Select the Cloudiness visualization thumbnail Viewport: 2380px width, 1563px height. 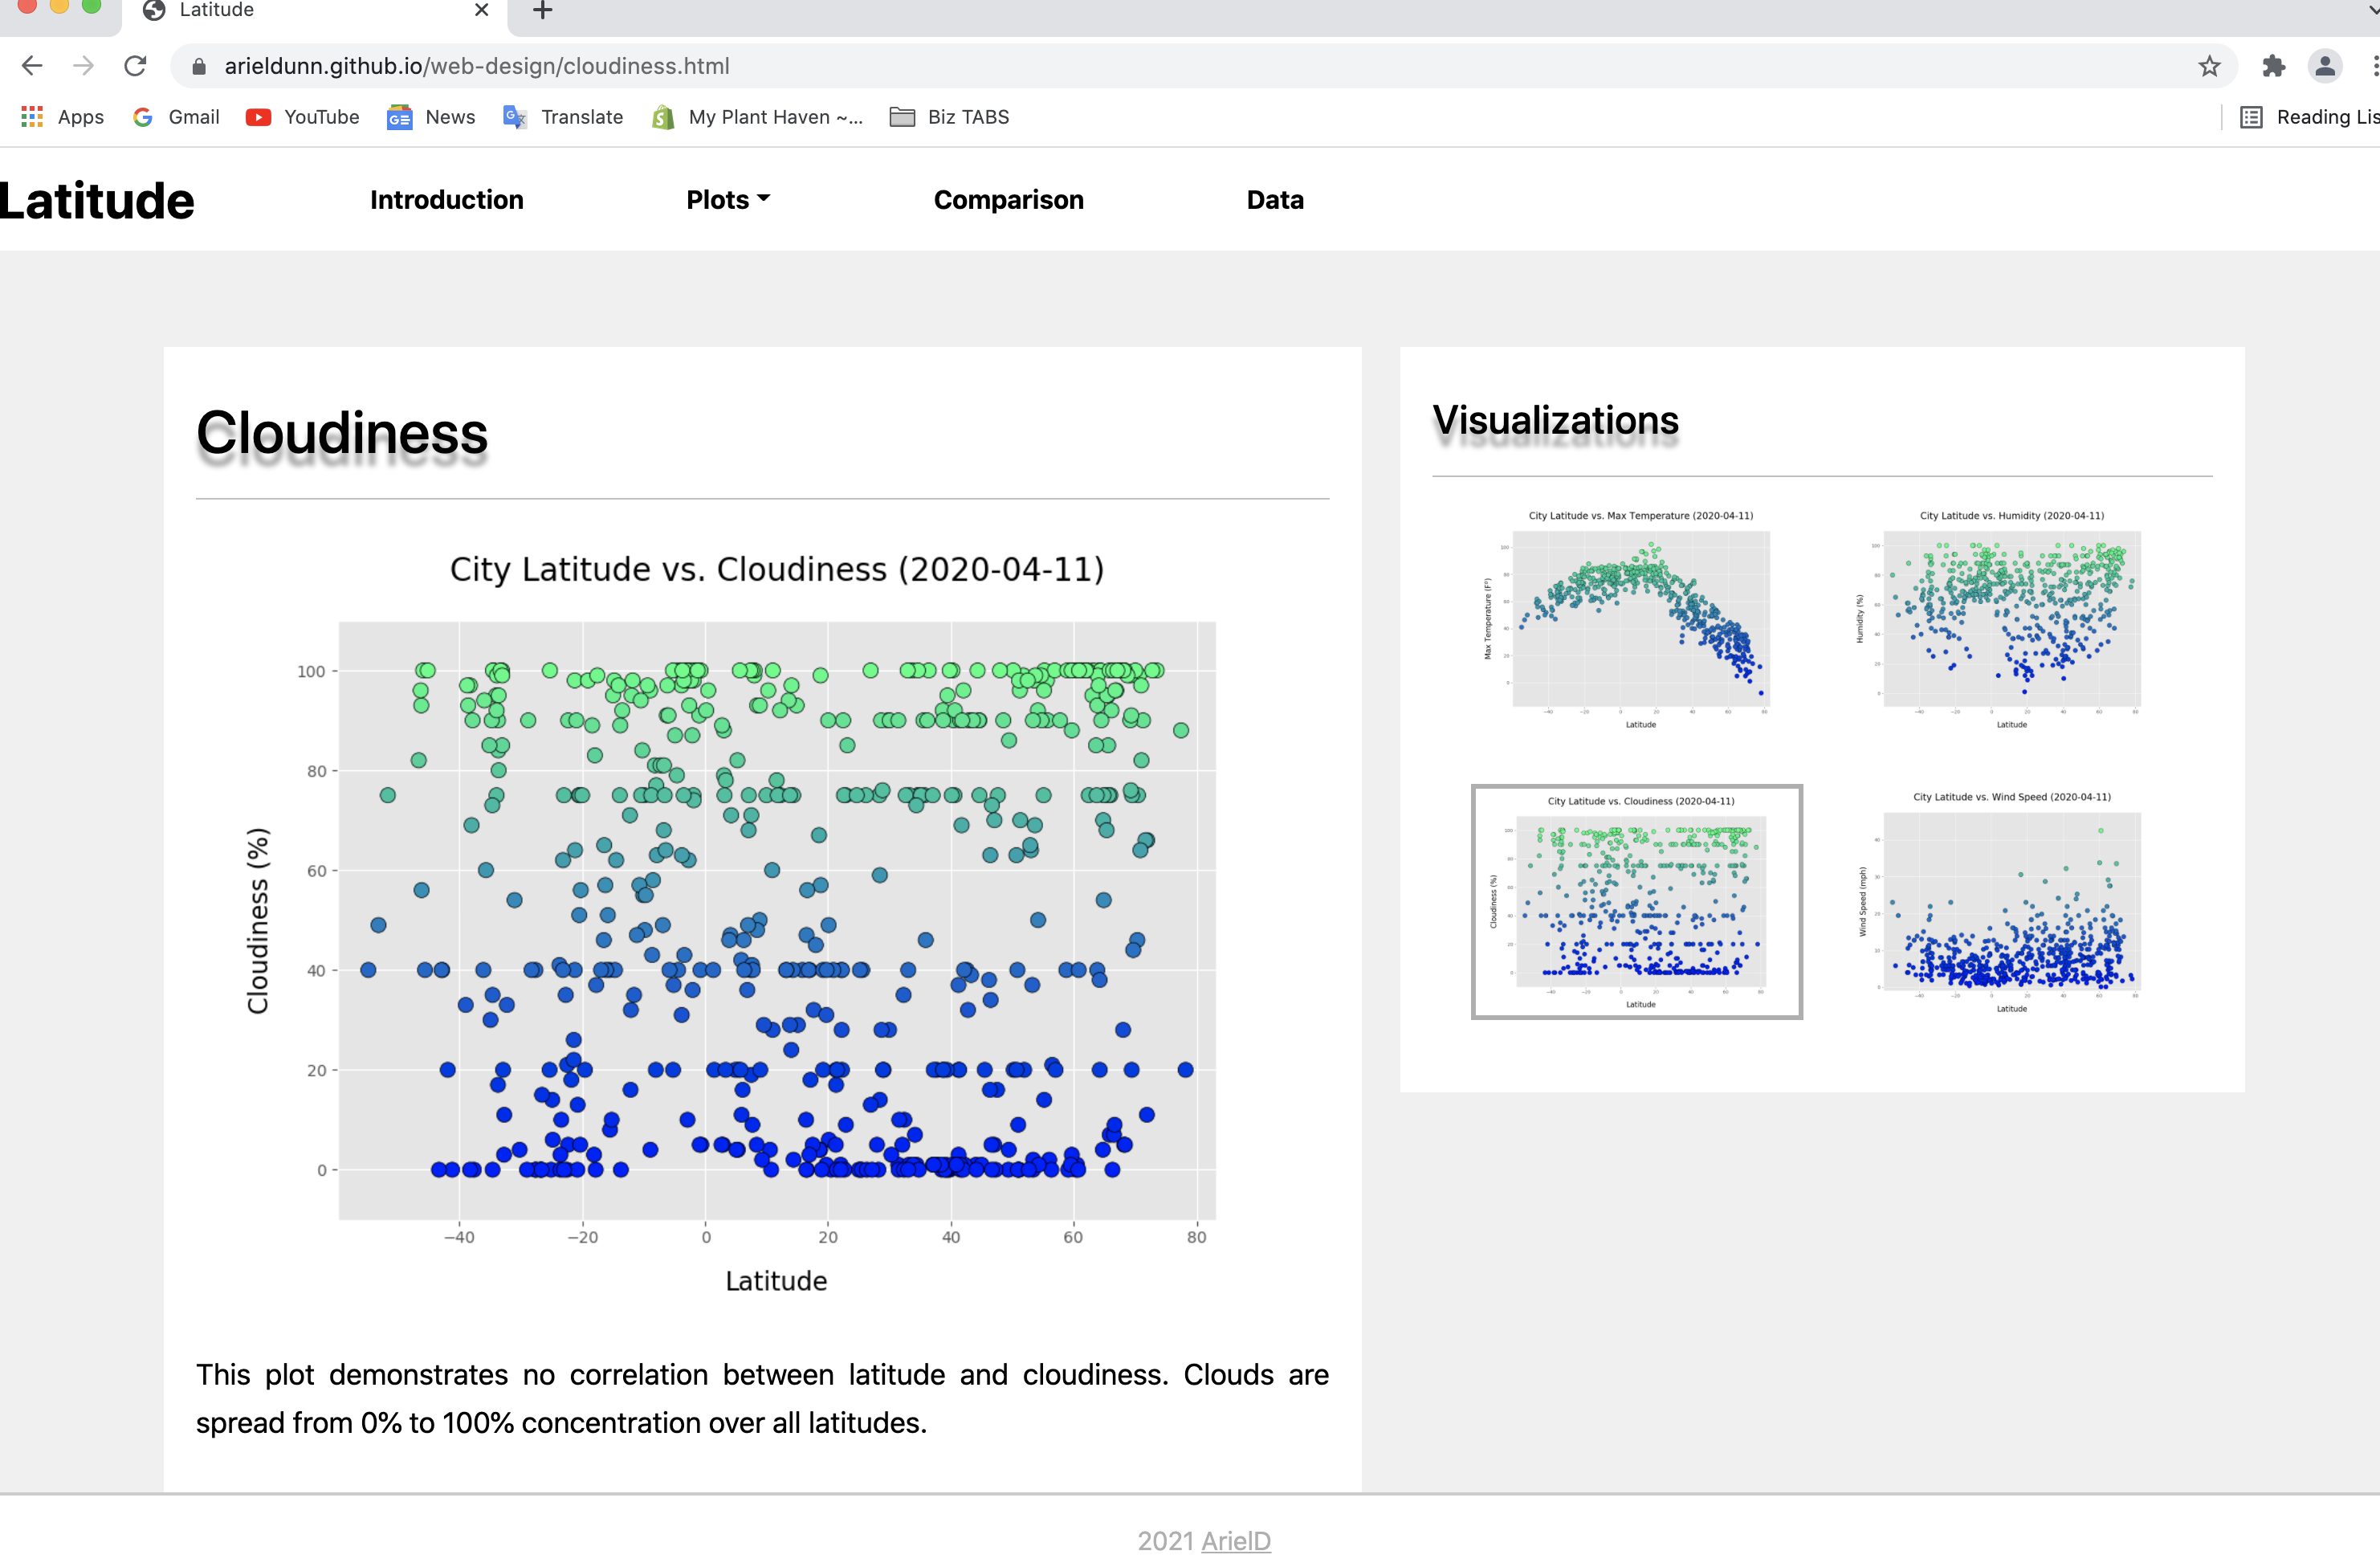tap(1637, 900)
